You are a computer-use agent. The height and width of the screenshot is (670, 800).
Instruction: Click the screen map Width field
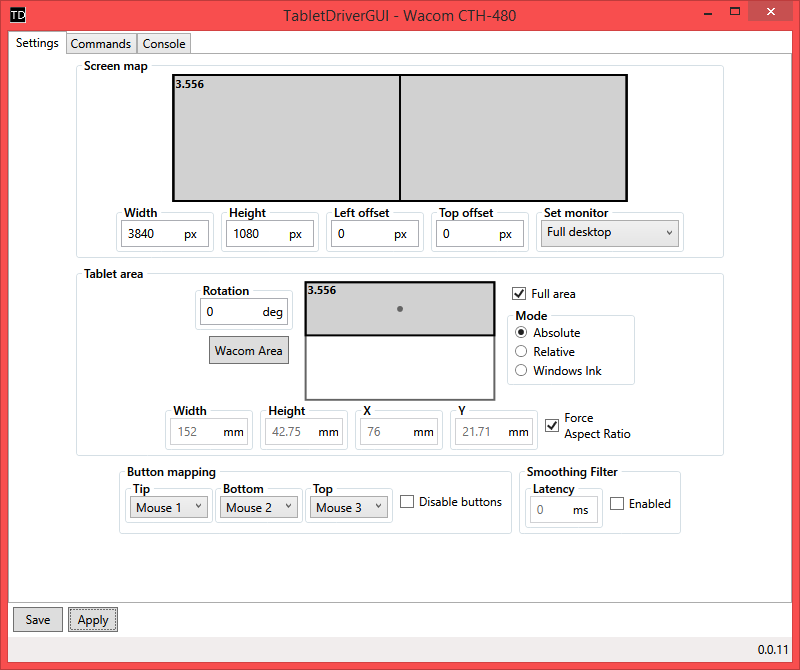[x=165, y=234]
